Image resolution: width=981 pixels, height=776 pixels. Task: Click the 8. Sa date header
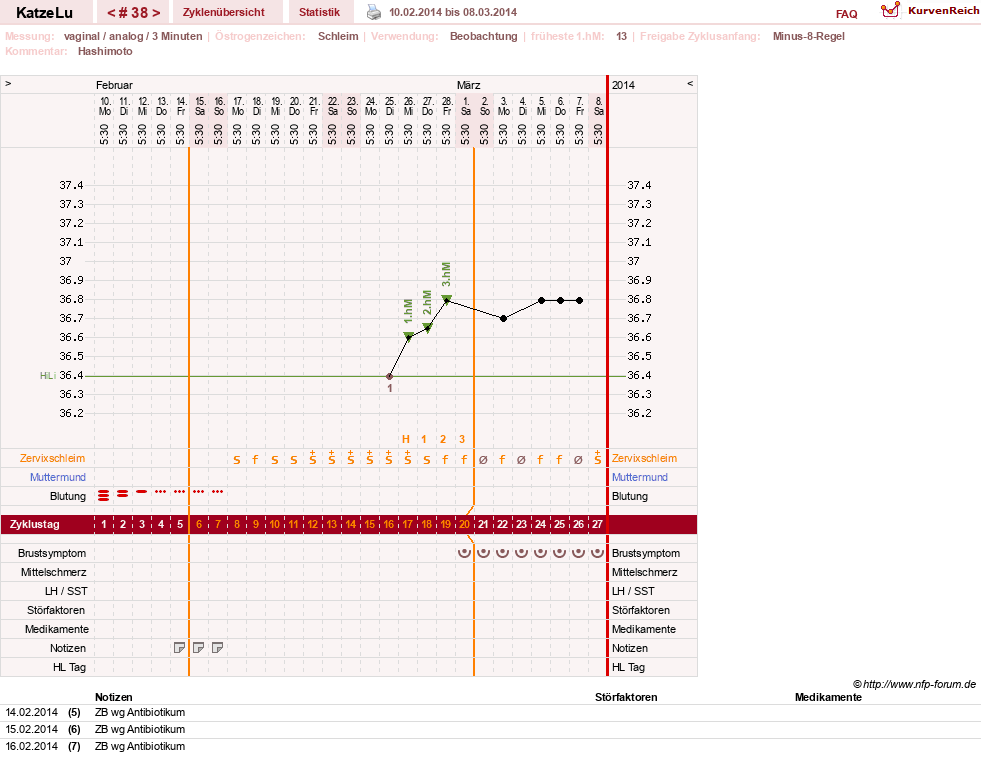click(599, 106)
